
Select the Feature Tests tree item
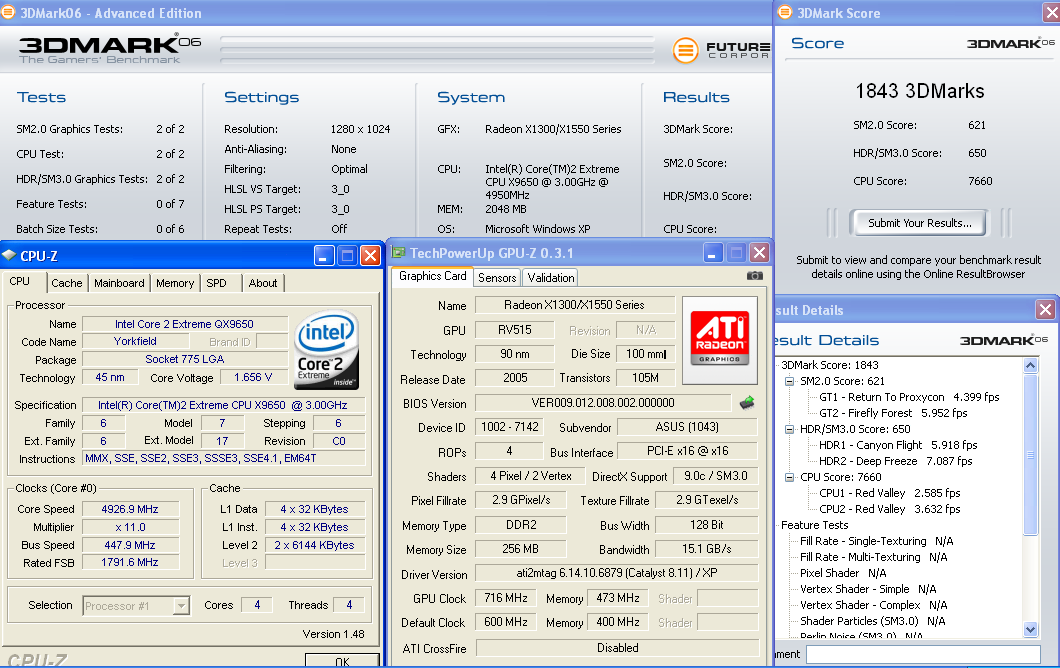tap(814, 525)
